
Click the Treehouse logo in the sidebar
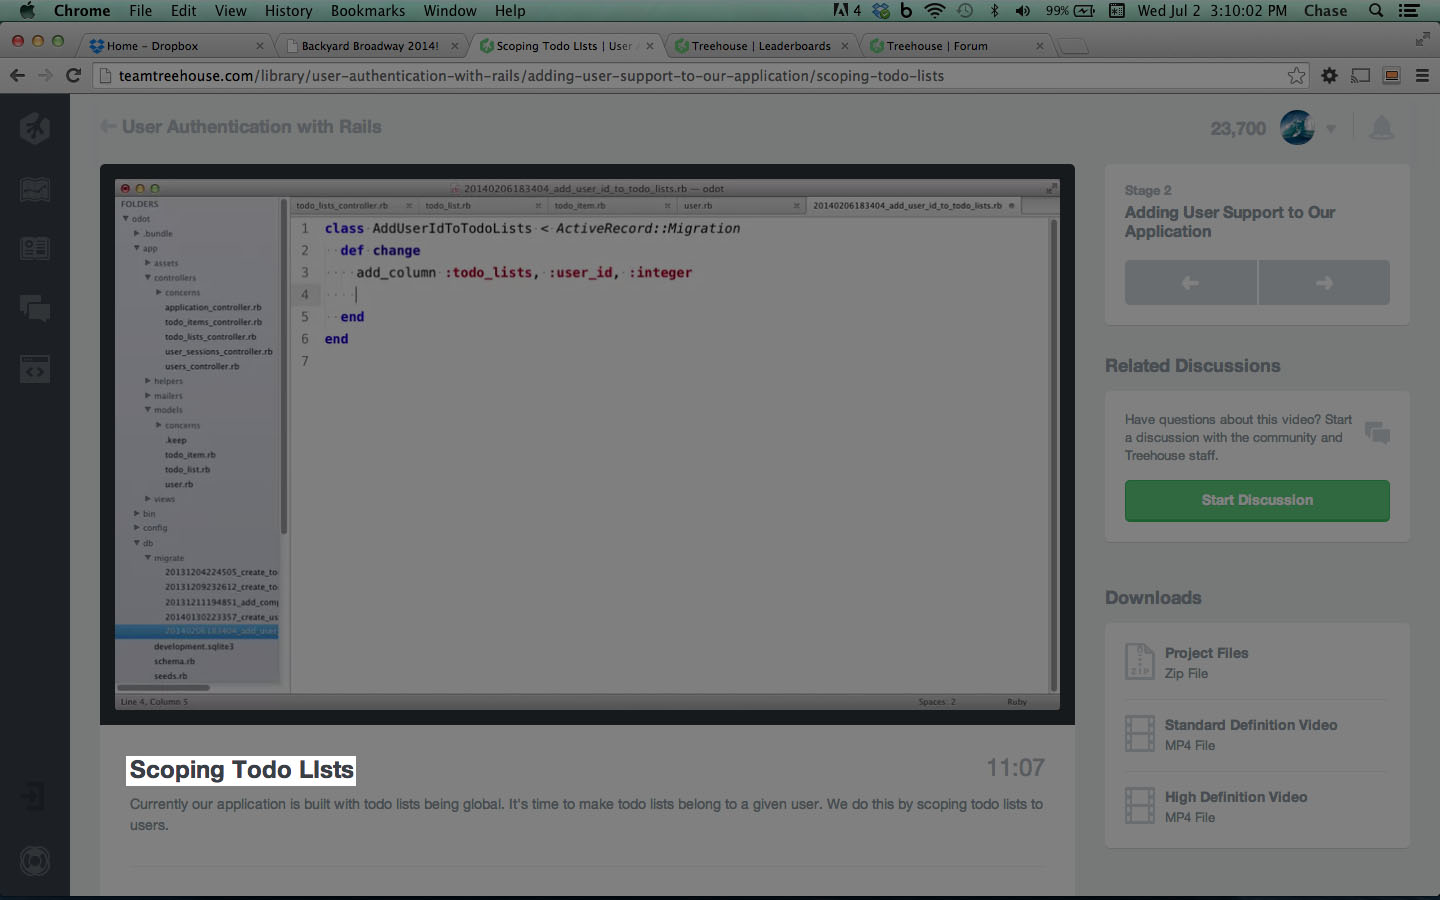[35, 128]
